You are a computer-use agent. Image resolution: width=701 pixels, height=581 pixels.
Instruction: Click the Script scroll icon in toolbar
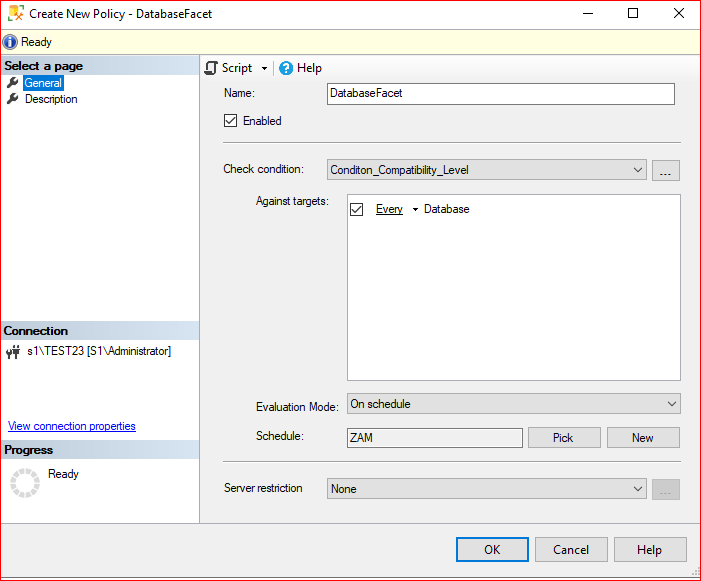pos(211,68)
